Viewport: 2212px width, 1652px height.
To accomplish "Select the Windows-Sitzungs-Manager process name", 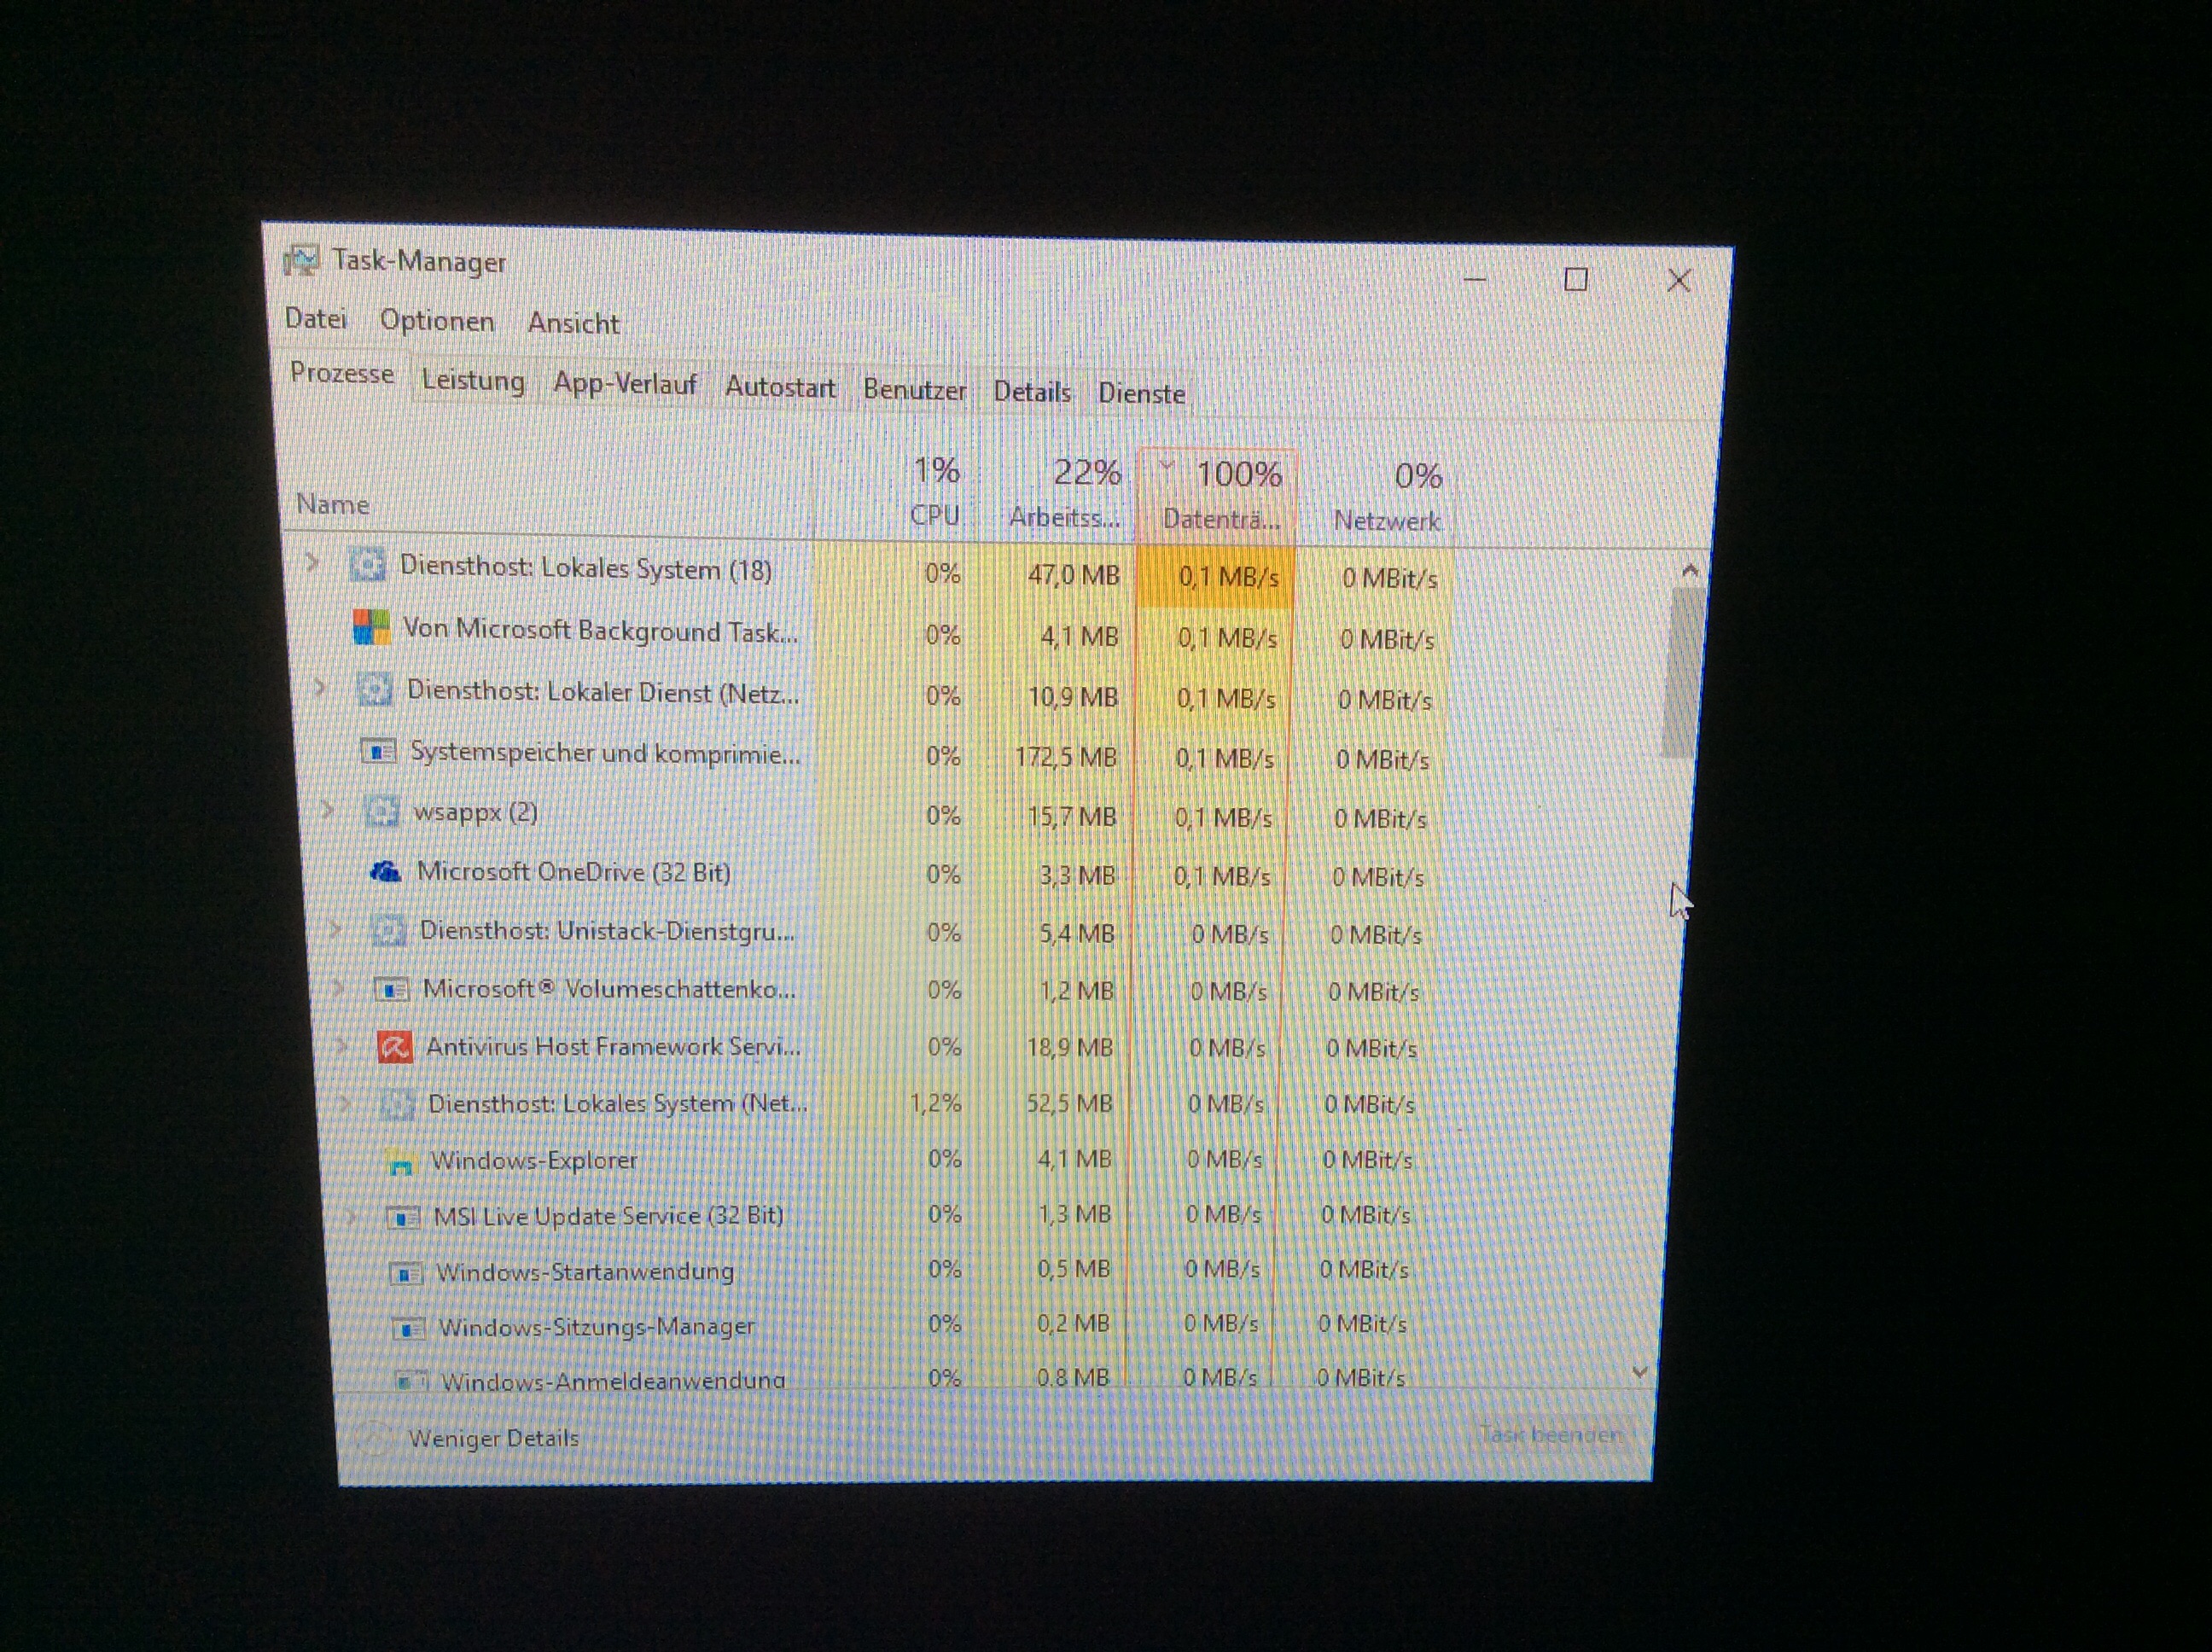I will tap(597, 1327).
